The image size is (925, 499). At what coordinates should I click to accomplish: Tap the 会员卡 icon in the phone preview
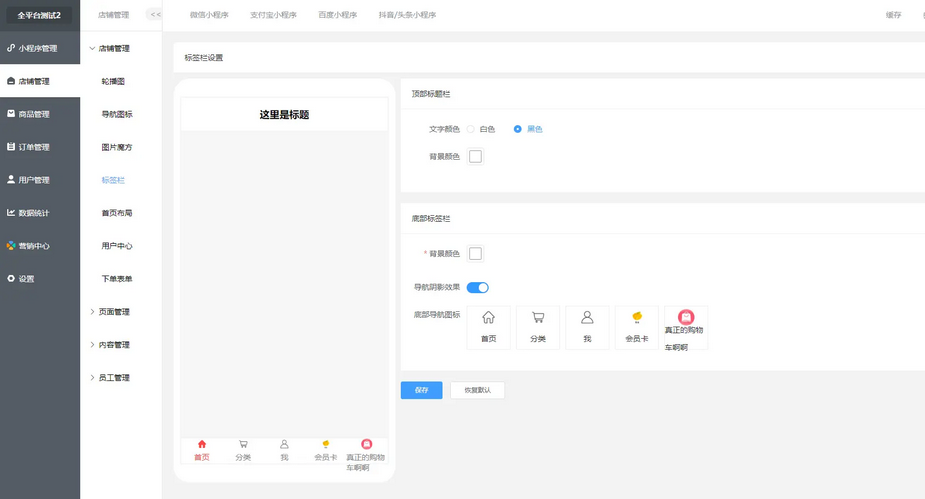click(325, 450)
